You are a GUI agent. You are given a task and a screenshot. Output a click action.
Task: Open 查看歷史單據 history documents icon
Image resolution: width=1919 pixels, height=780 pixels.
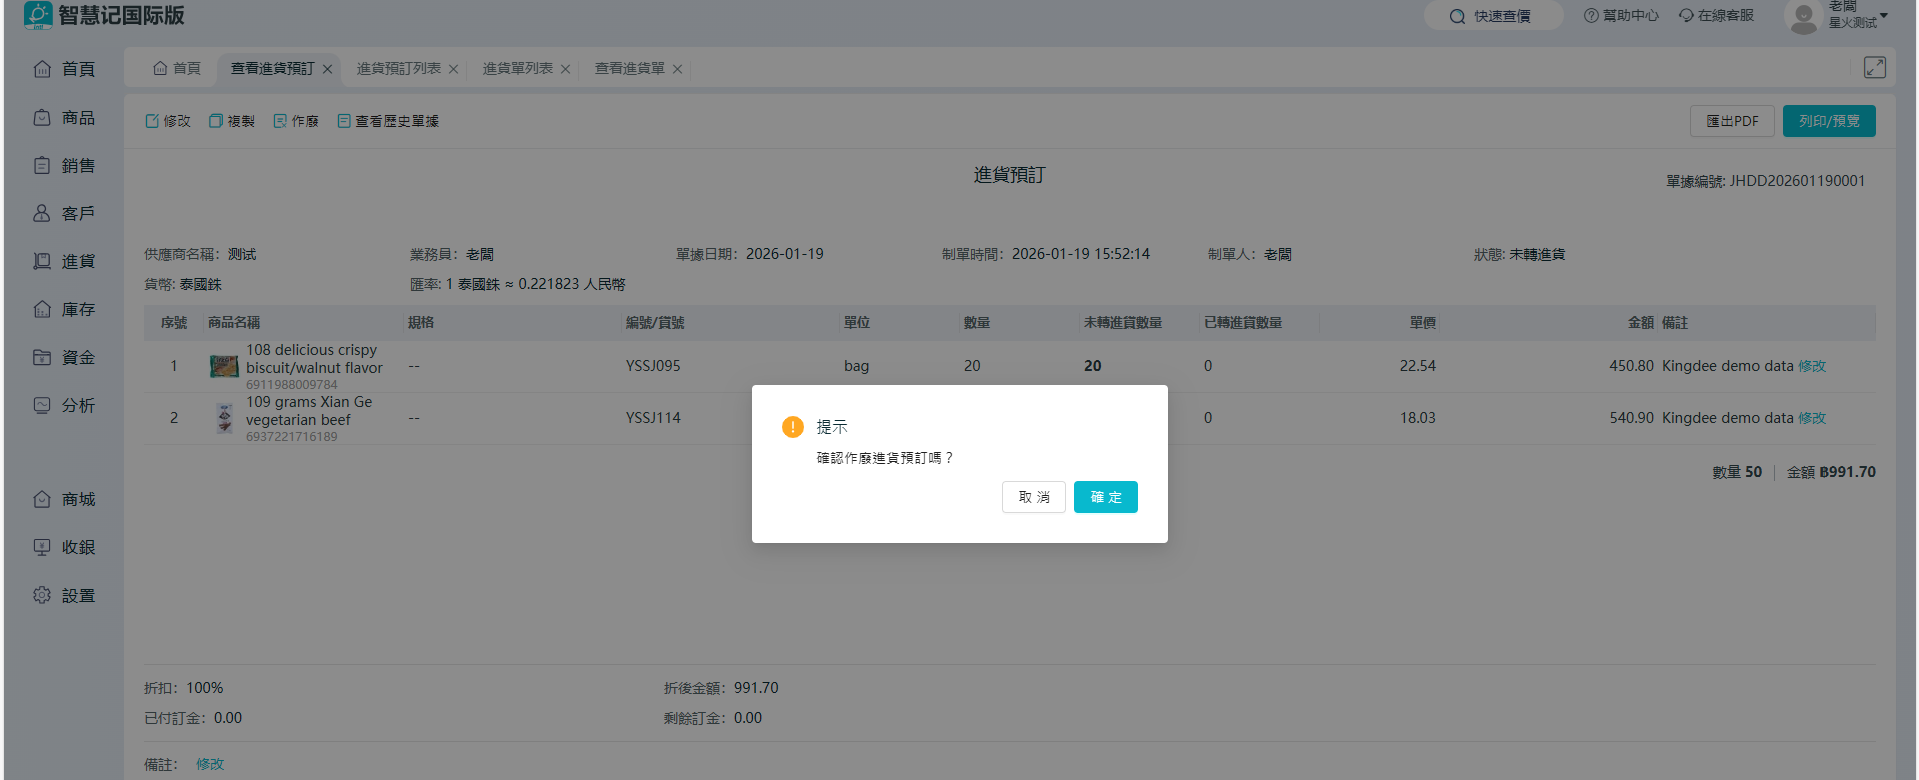tap(344, 121)
